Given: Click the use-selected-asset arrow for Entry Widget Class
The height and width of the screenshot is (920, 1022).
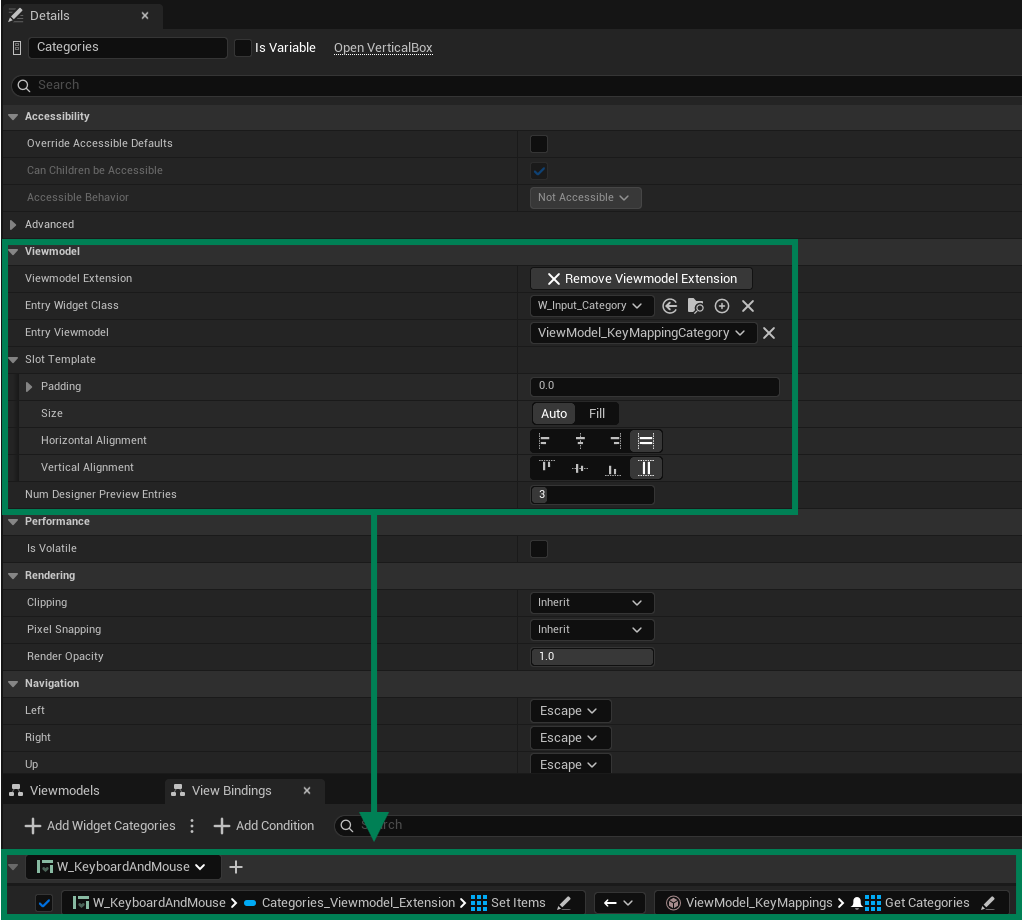Looking at the screenshot, I should 669,305.
